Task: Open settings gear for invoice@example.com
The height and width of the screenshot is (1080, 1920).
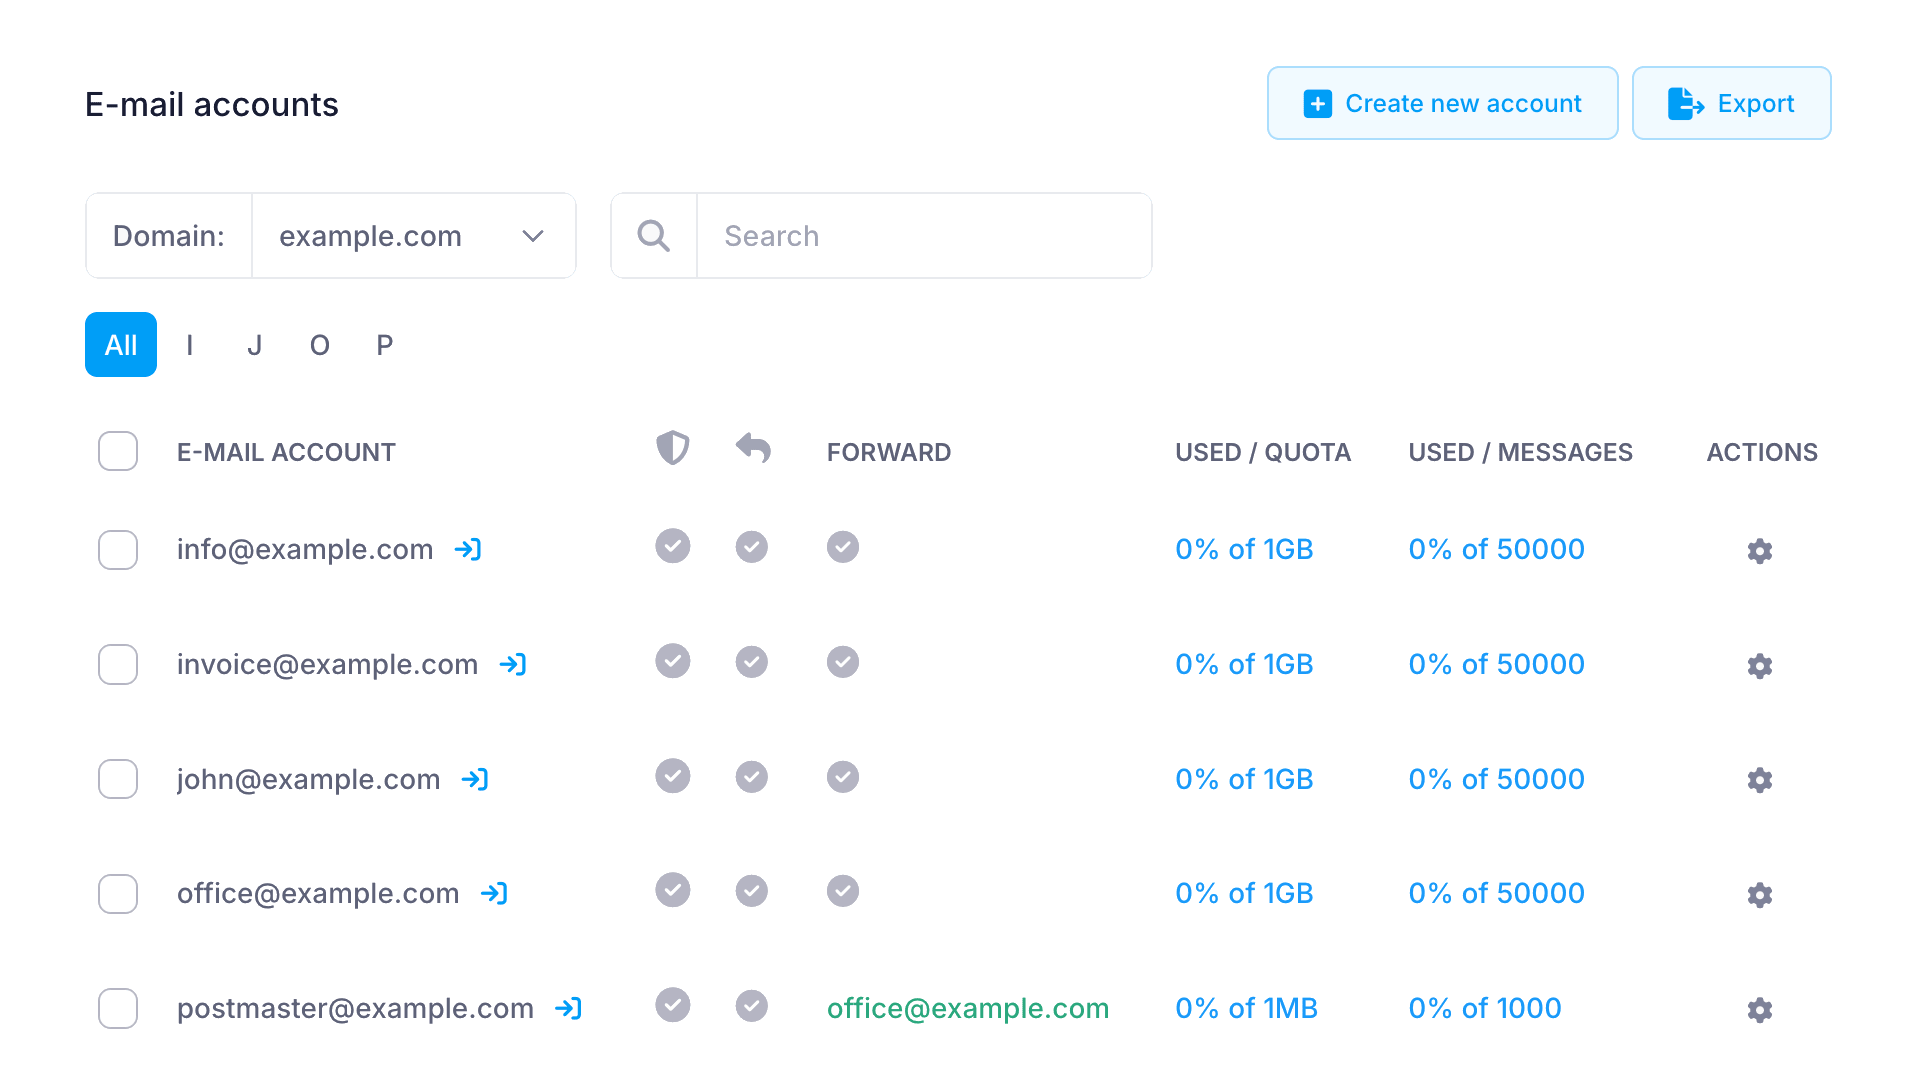Action: click(x=1760, y=666)
